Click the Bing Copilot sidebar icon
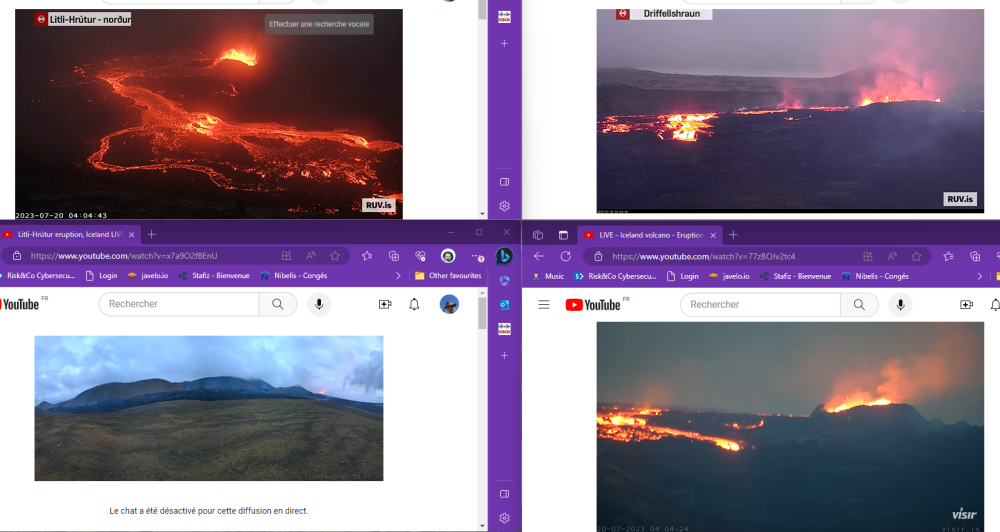Screen dimensions: 1000x532 pyautogui.click(x=505, y=256)
